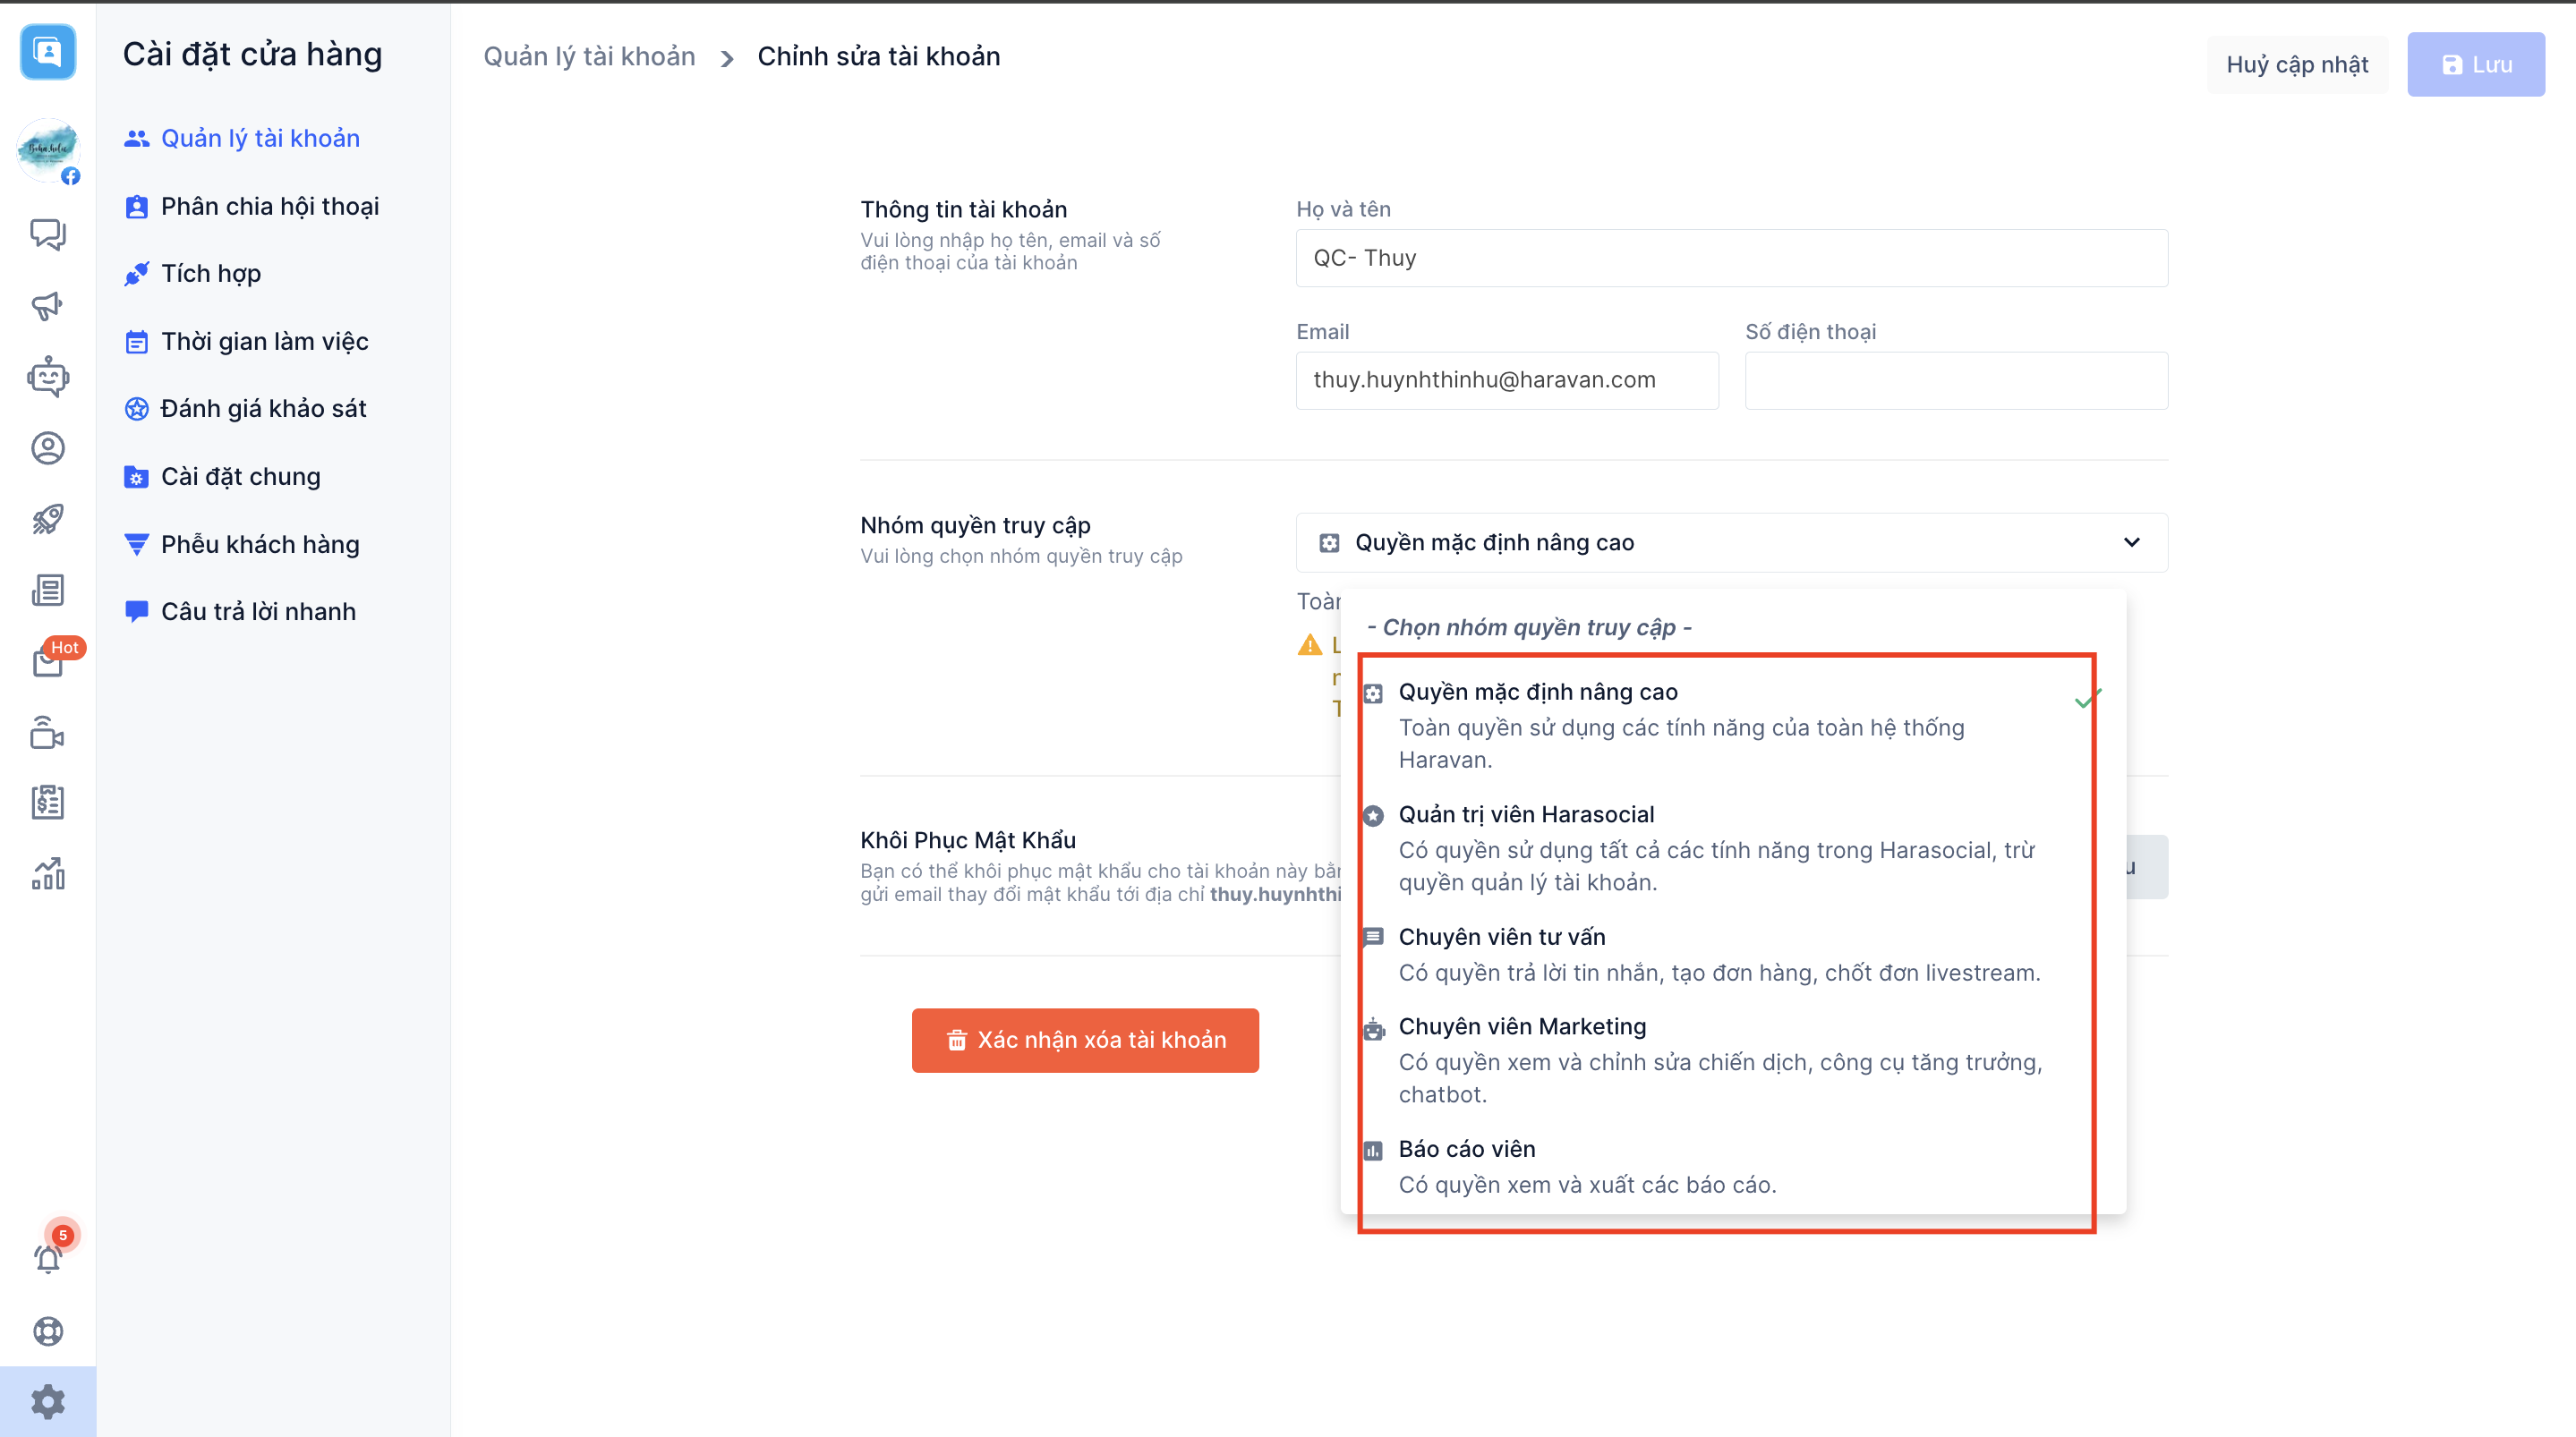
Task: Open the chatbot robot icon
Action: click(47, 377)
